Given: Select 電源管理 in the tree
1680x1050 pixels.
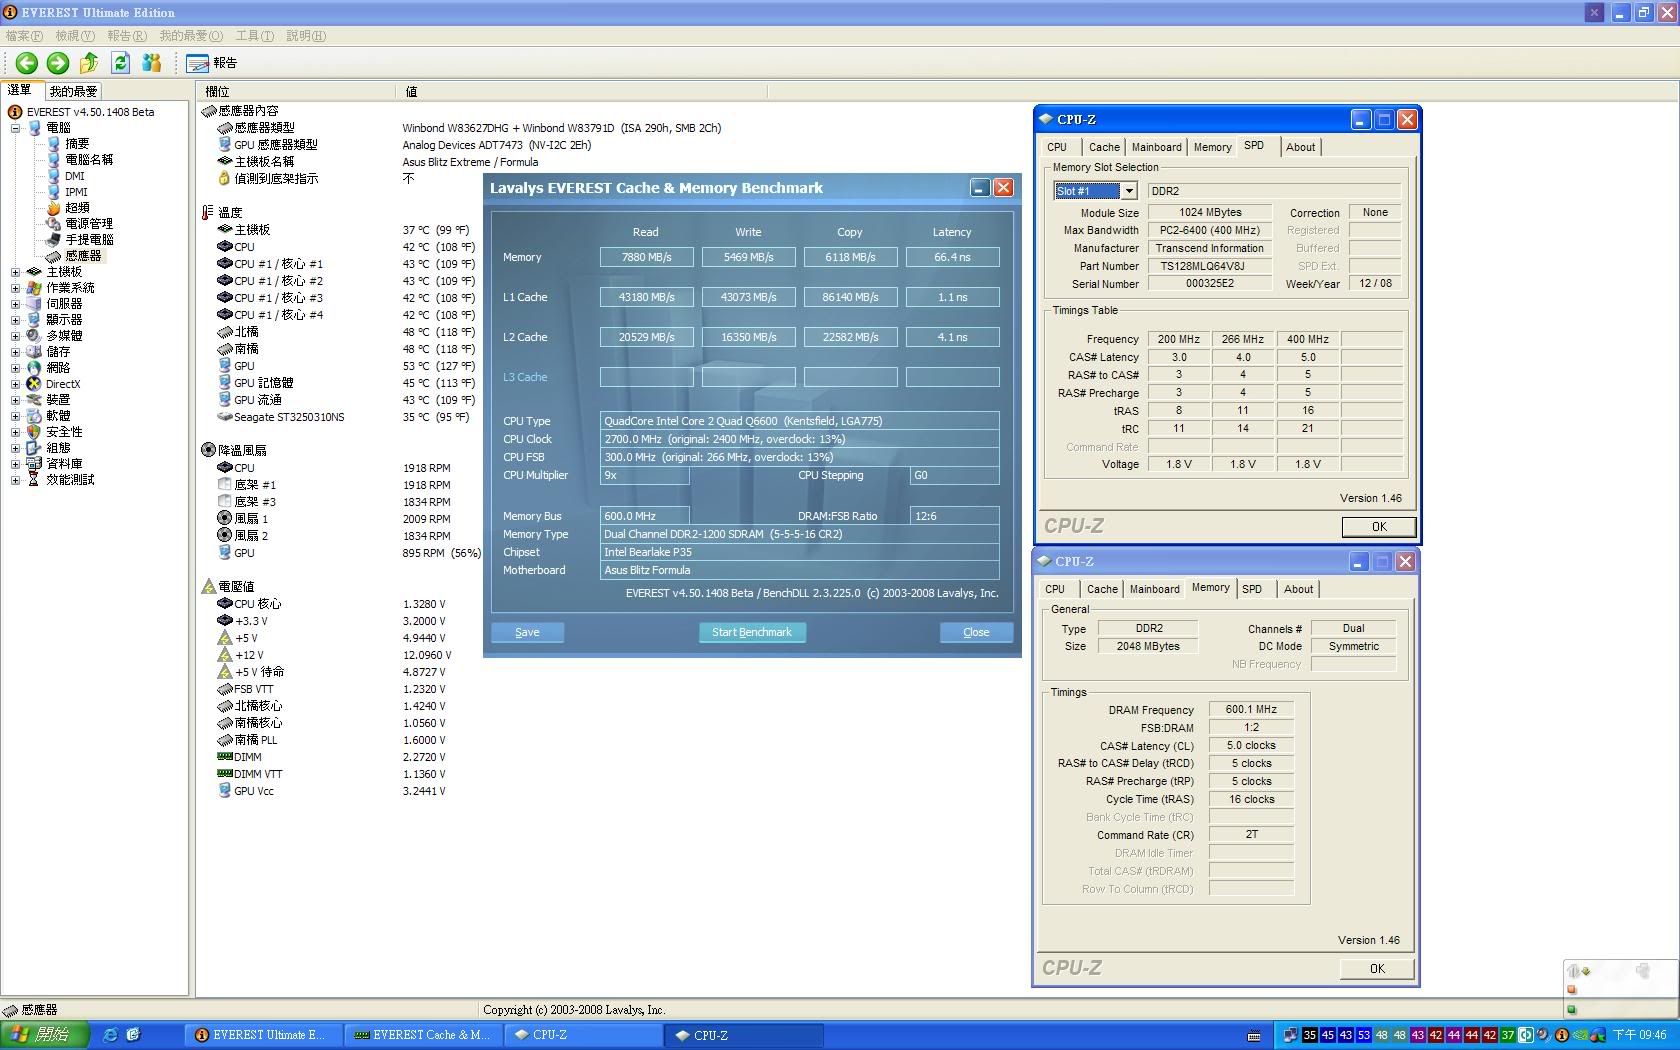Looking at the screenshot, I should (x=89, y=224).
